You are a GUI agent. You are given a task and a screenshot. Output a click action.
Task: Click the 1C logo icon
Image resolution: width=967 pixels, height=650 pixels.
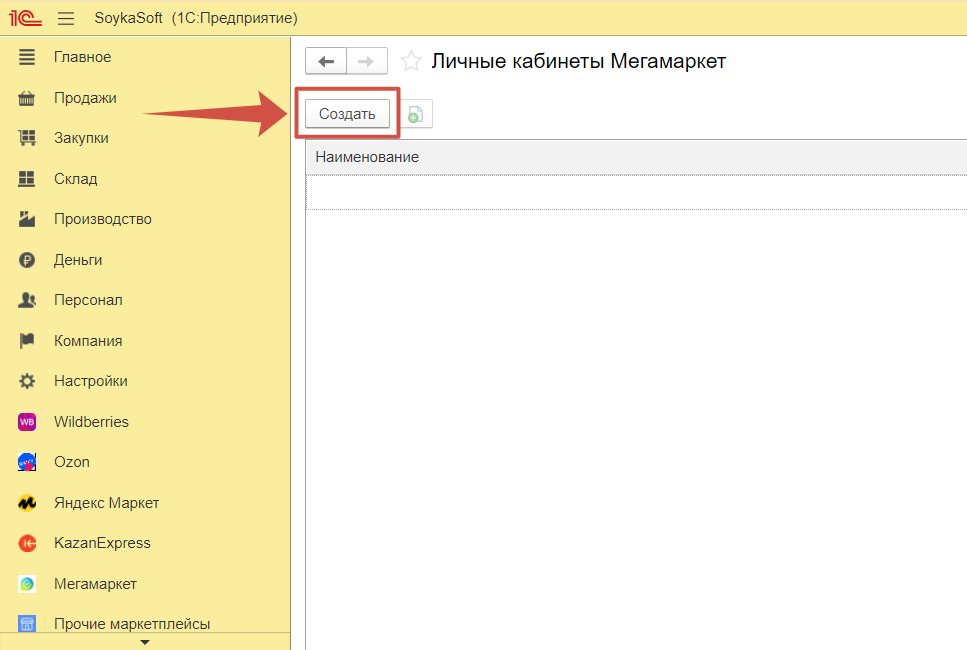click(26, 18)
